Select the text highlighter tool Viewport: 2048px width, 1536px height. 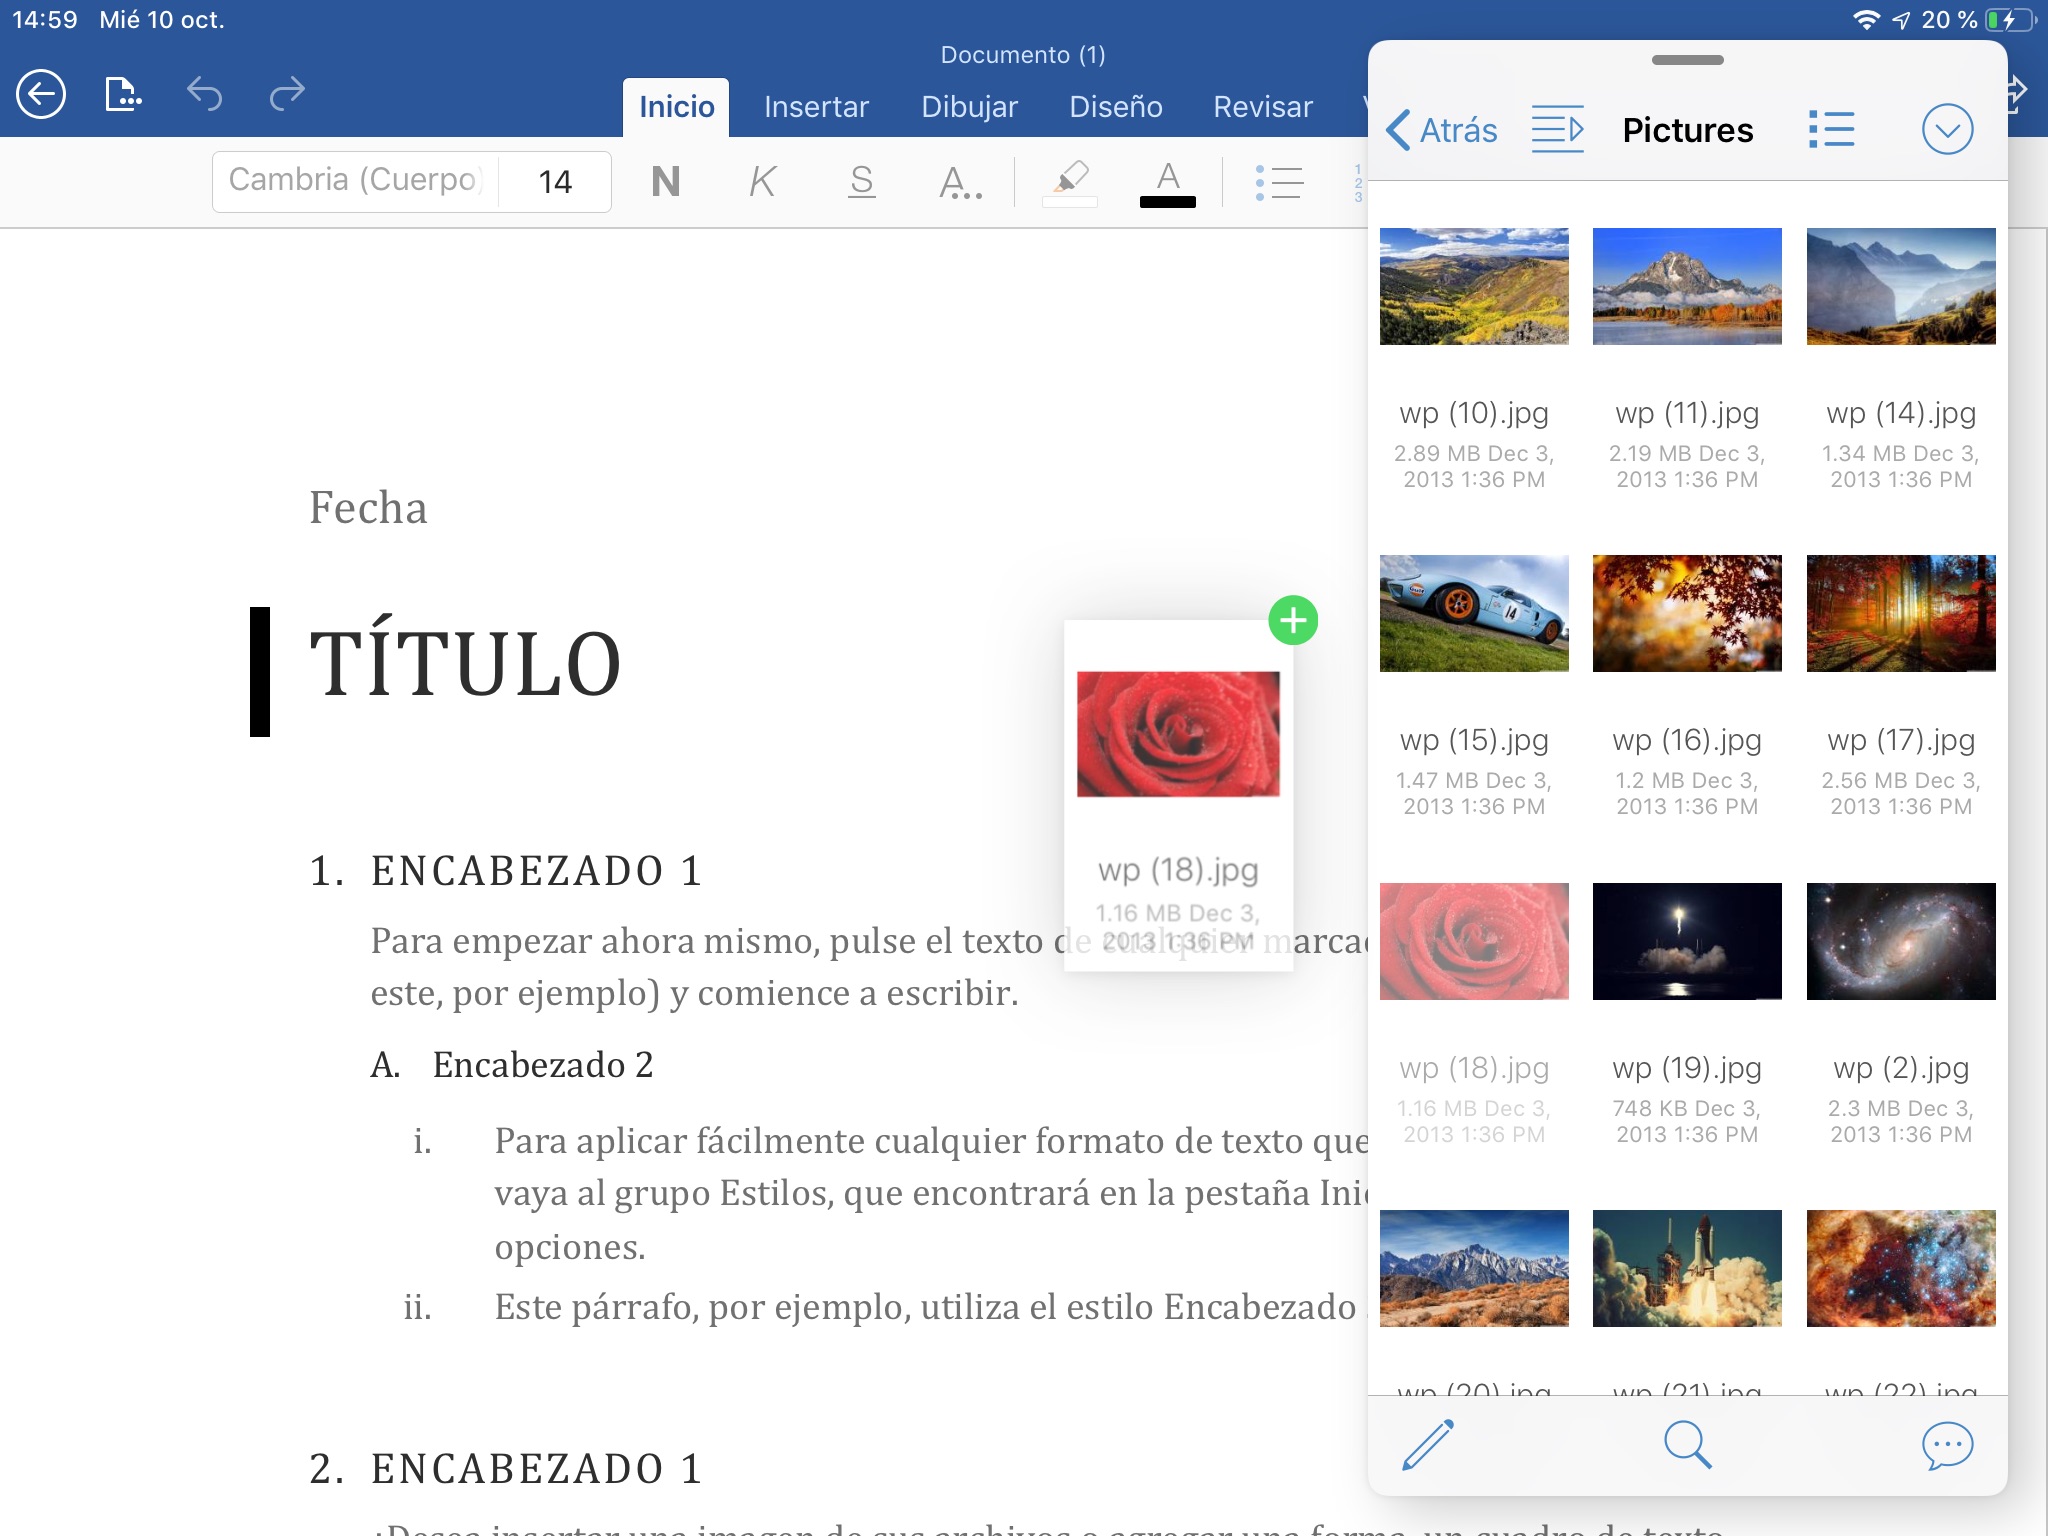click(x=1070, y=182)
